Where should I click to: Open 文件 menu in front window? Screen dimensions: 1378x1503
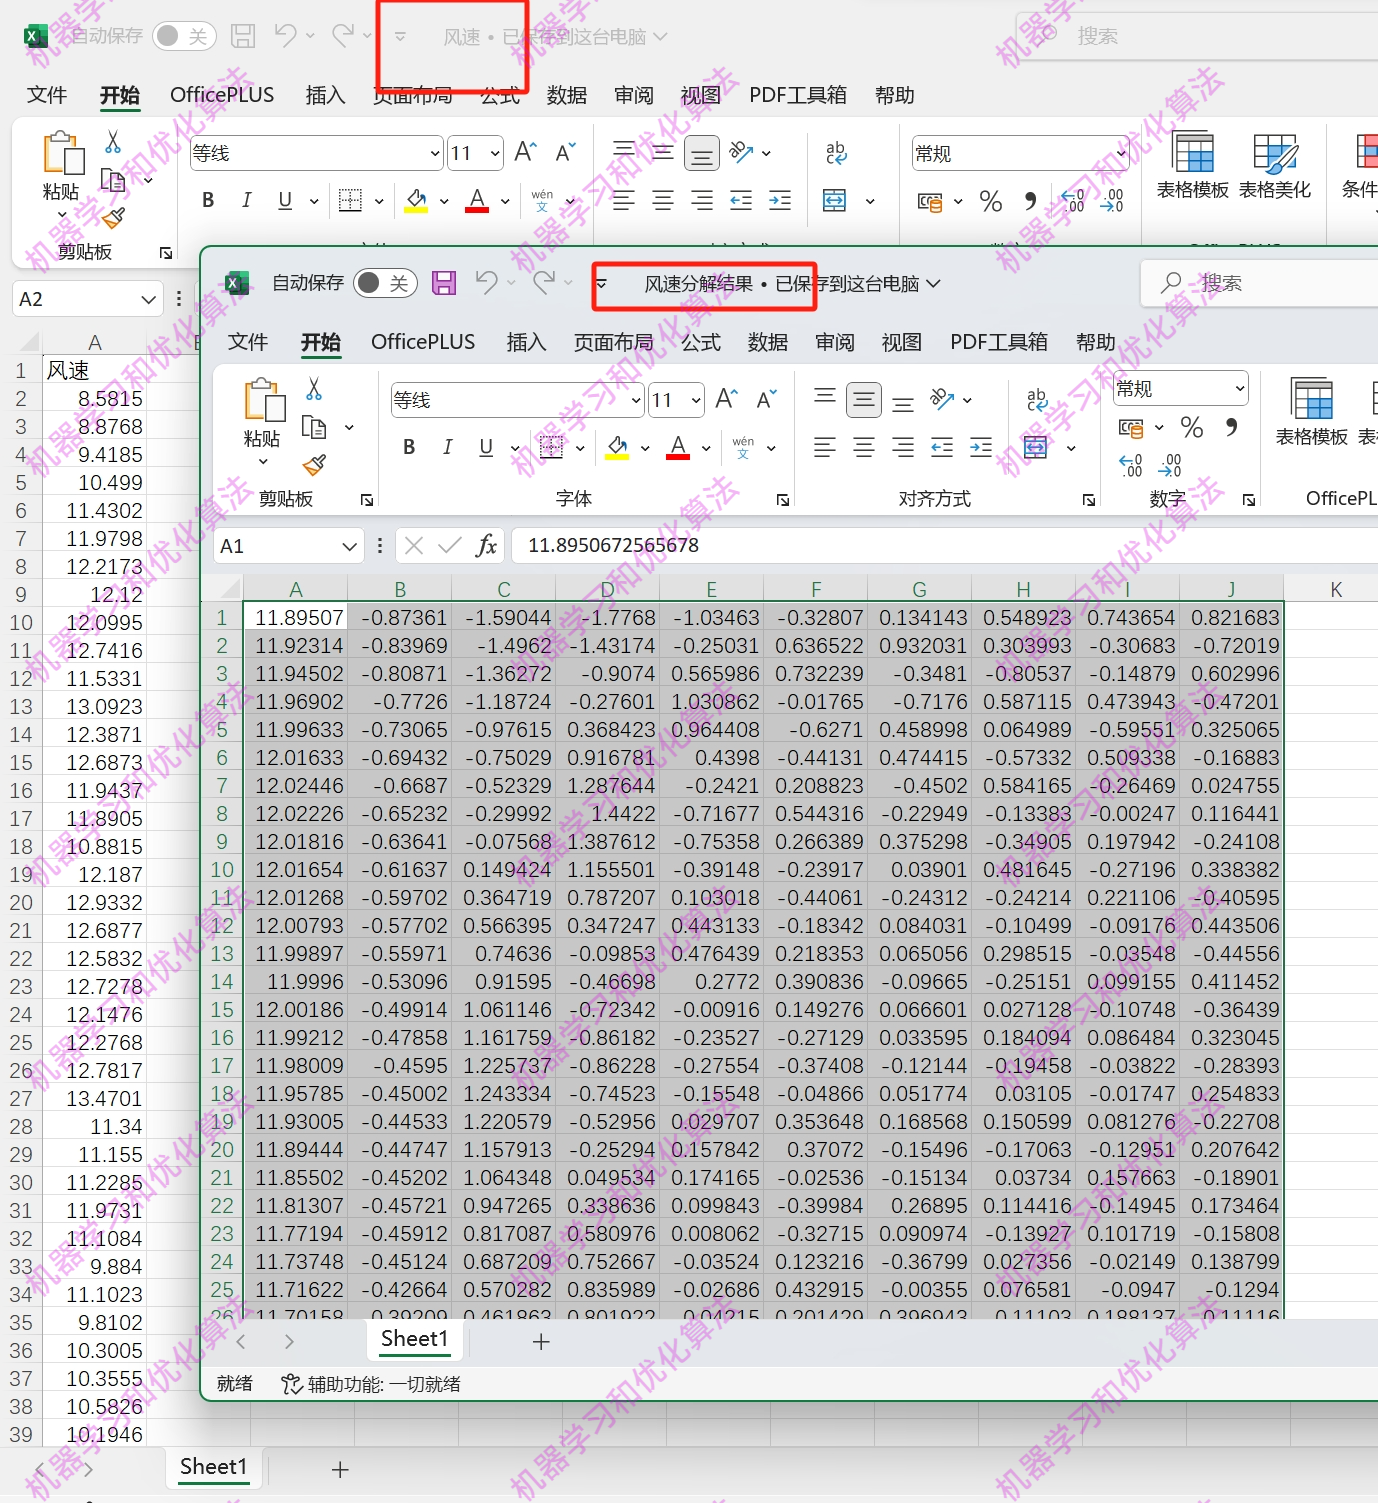click(x=248, y=342)
